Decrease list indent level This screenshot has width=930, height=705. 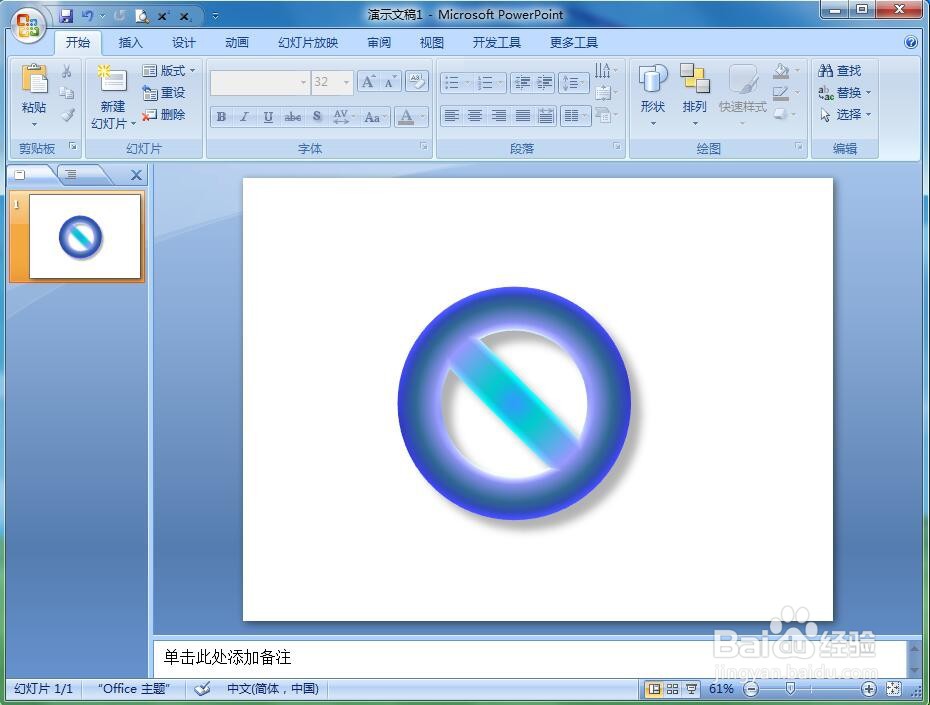point(522,82)
